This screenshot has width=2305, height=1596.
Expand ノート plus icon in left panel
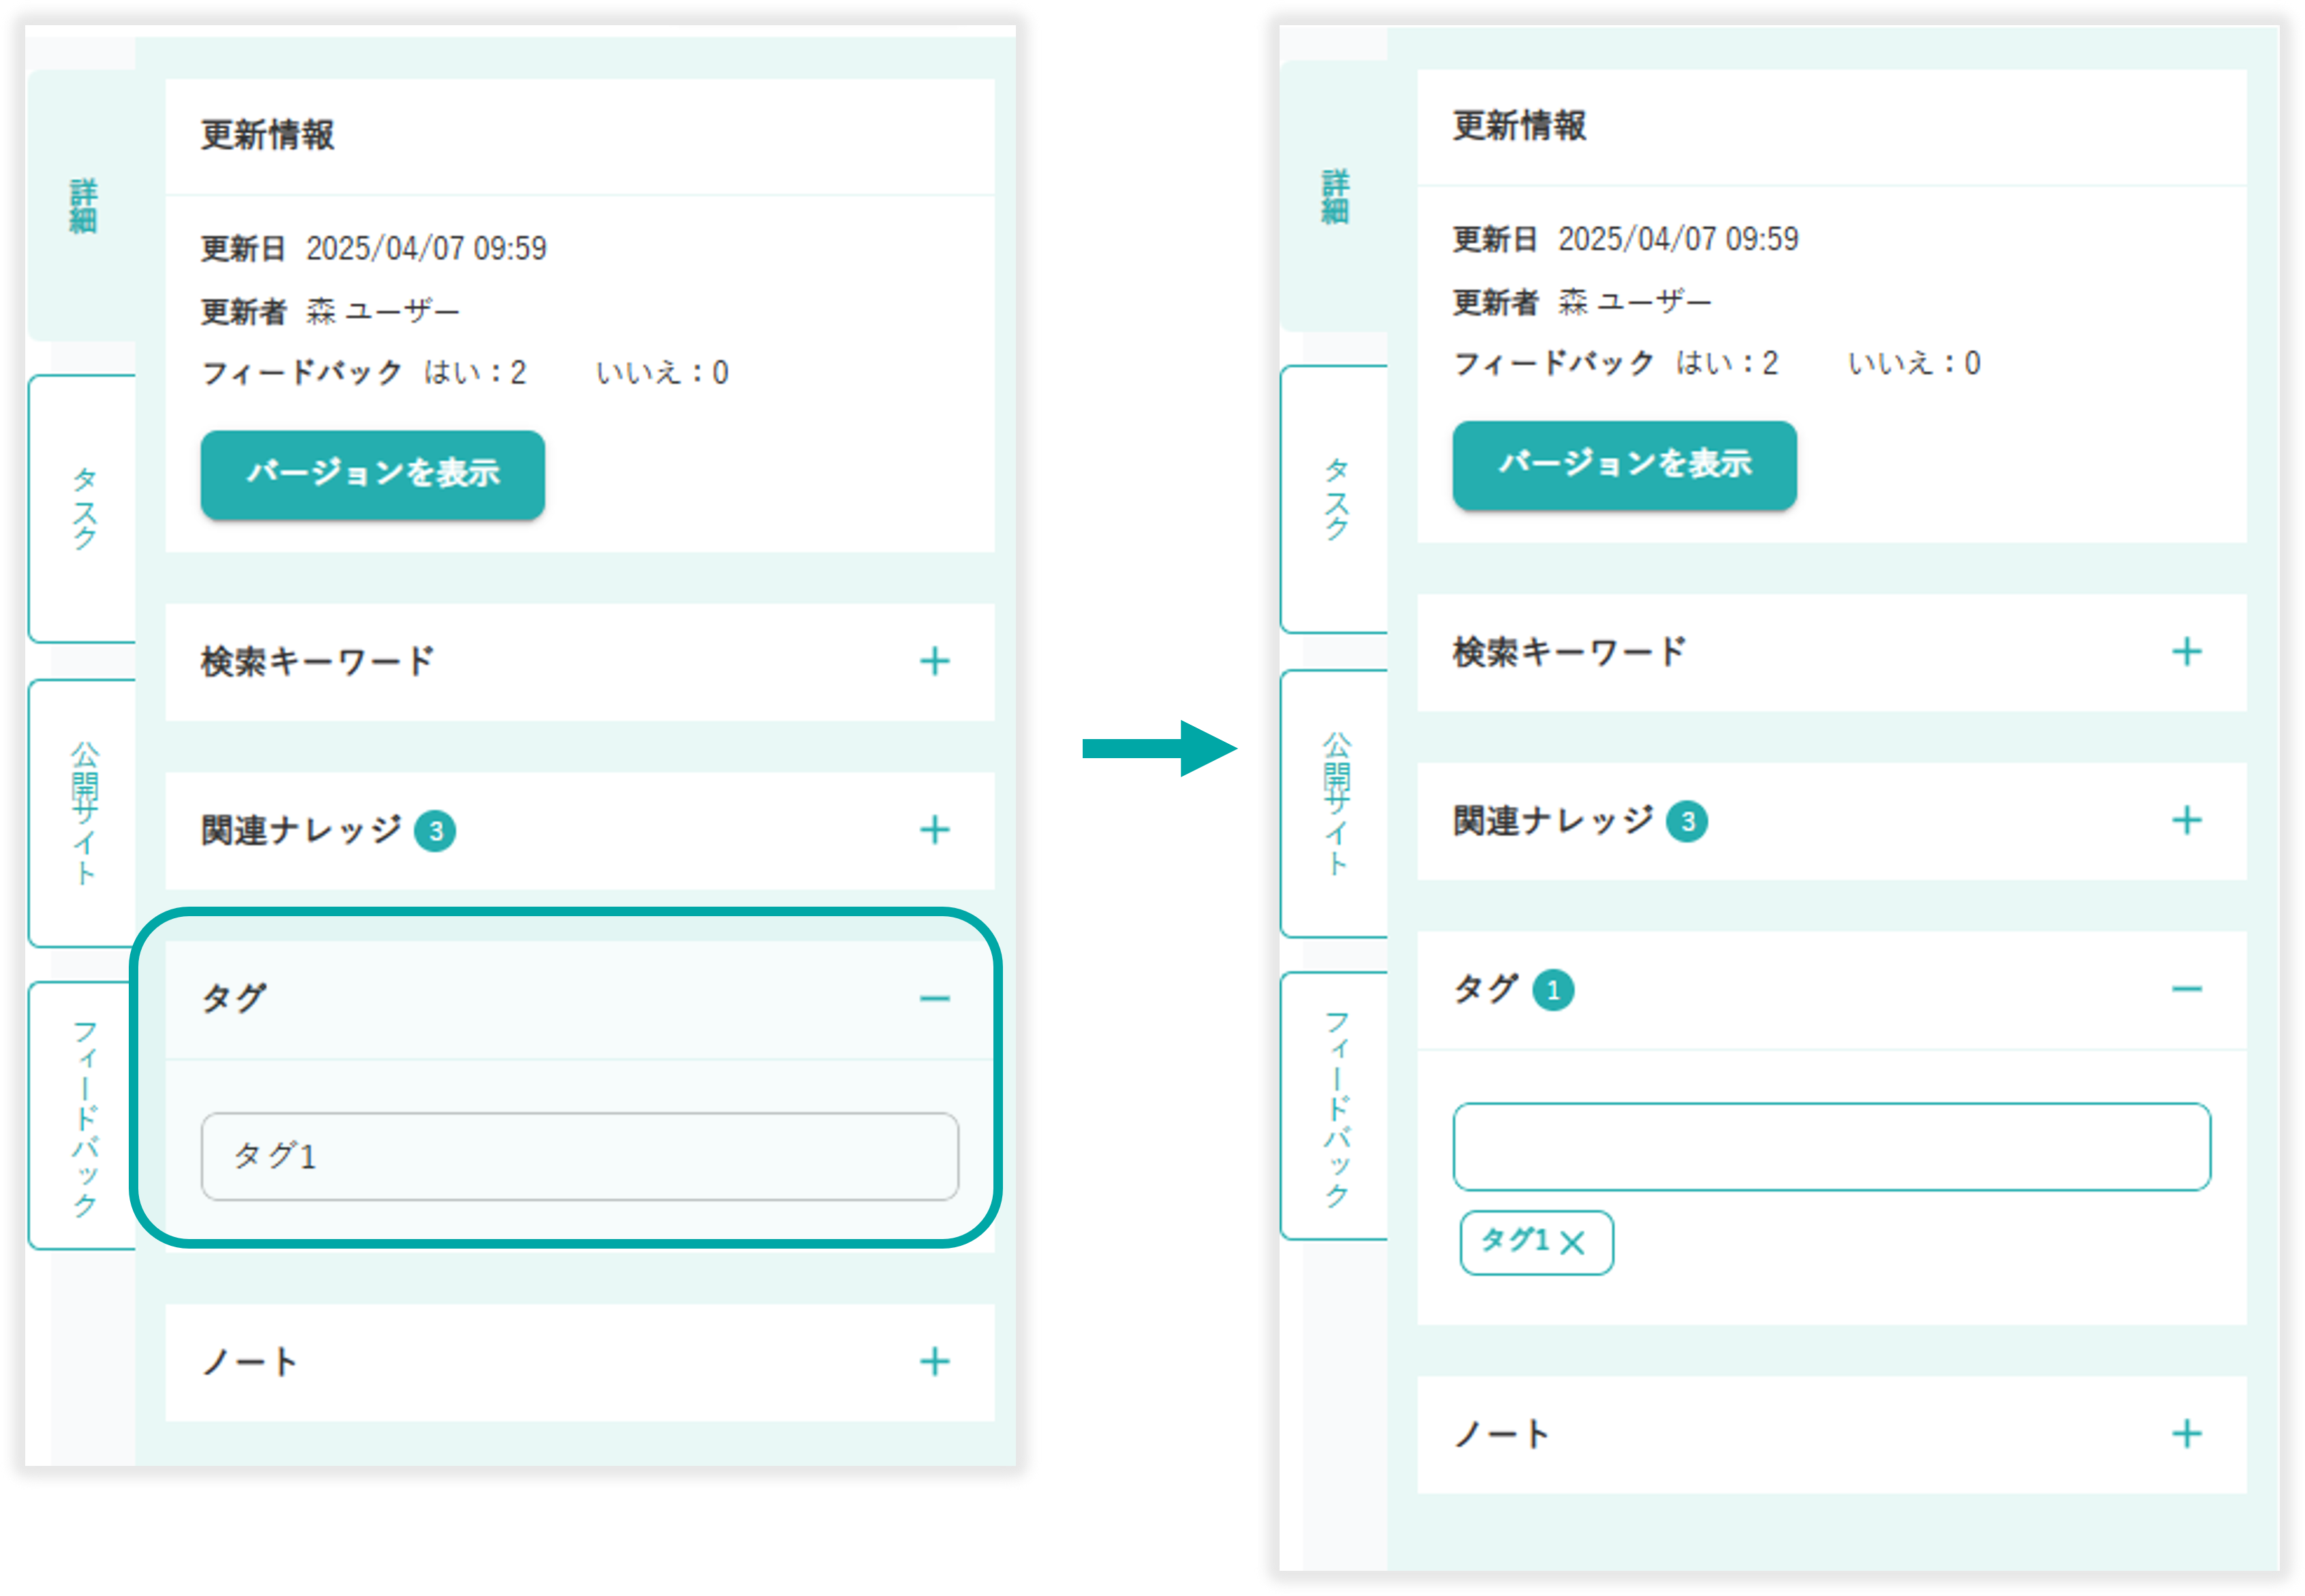tap(934, 1361)
